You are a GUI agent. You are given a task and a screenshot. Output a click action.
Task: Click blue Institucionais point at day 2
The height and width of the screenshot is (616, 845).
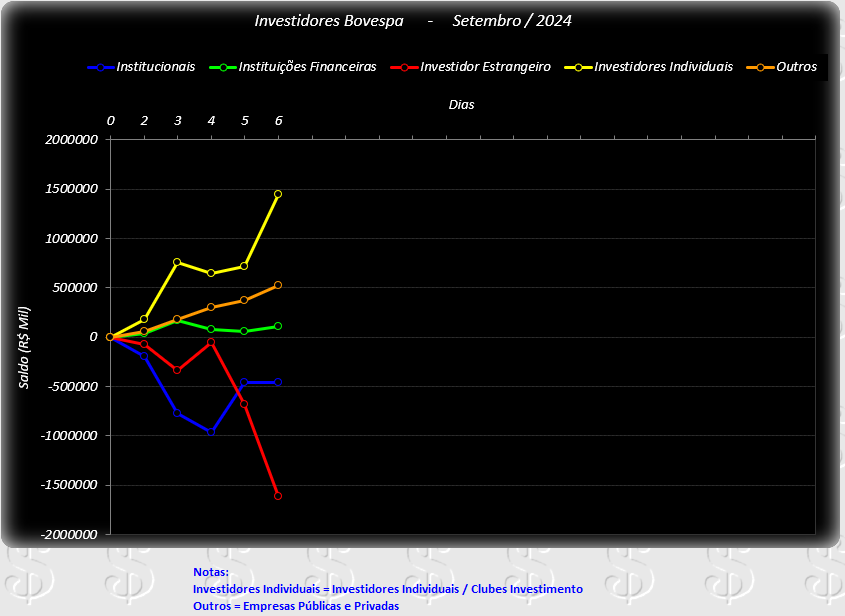tap(144, 356)
